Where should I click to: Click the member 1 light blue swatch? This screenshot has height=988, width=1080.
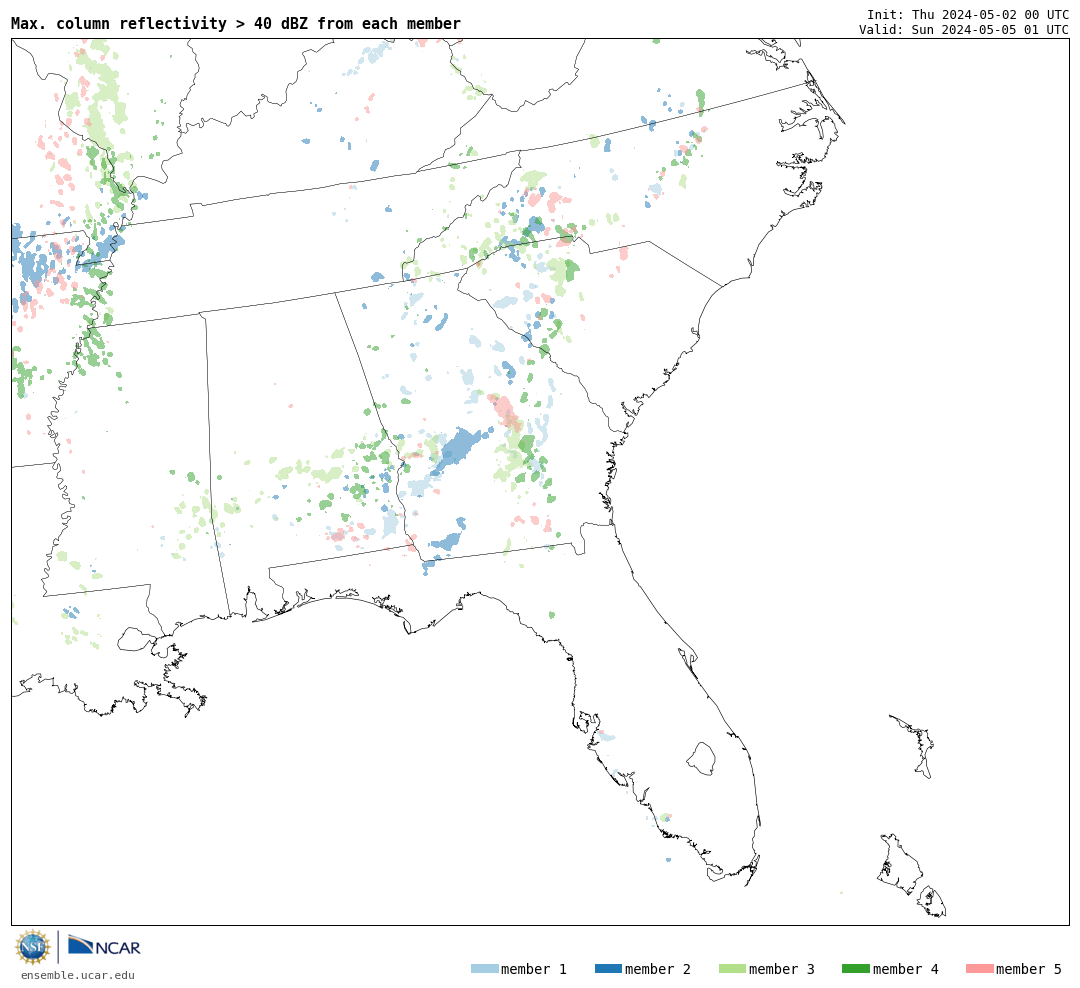[x=484, y=969]
